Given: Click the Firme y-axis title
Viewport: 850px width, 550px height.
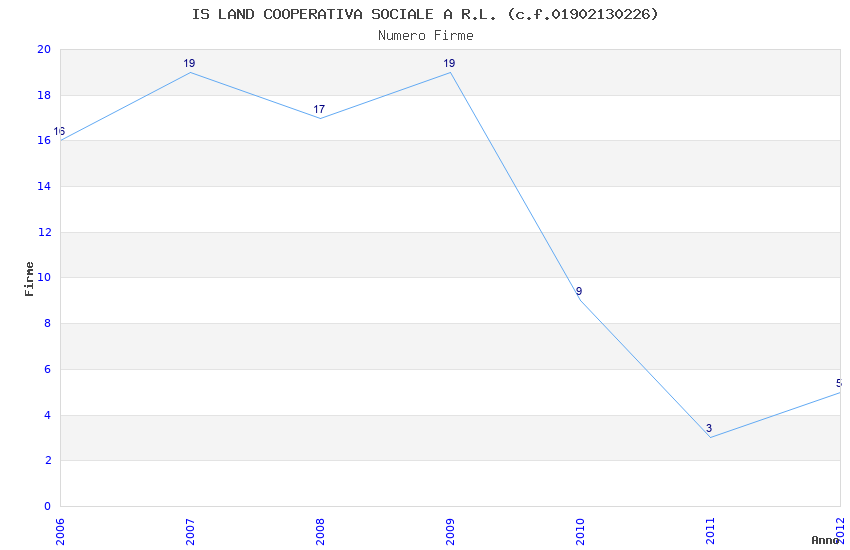Looking at the screenshot, I should tap(29, 279).
